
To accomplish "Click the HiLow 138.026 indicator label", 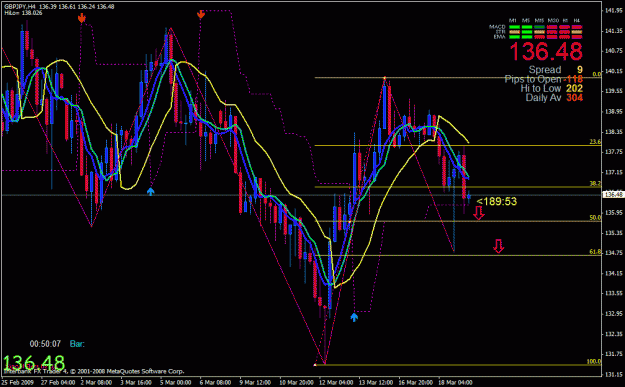I will pos(23,13).
